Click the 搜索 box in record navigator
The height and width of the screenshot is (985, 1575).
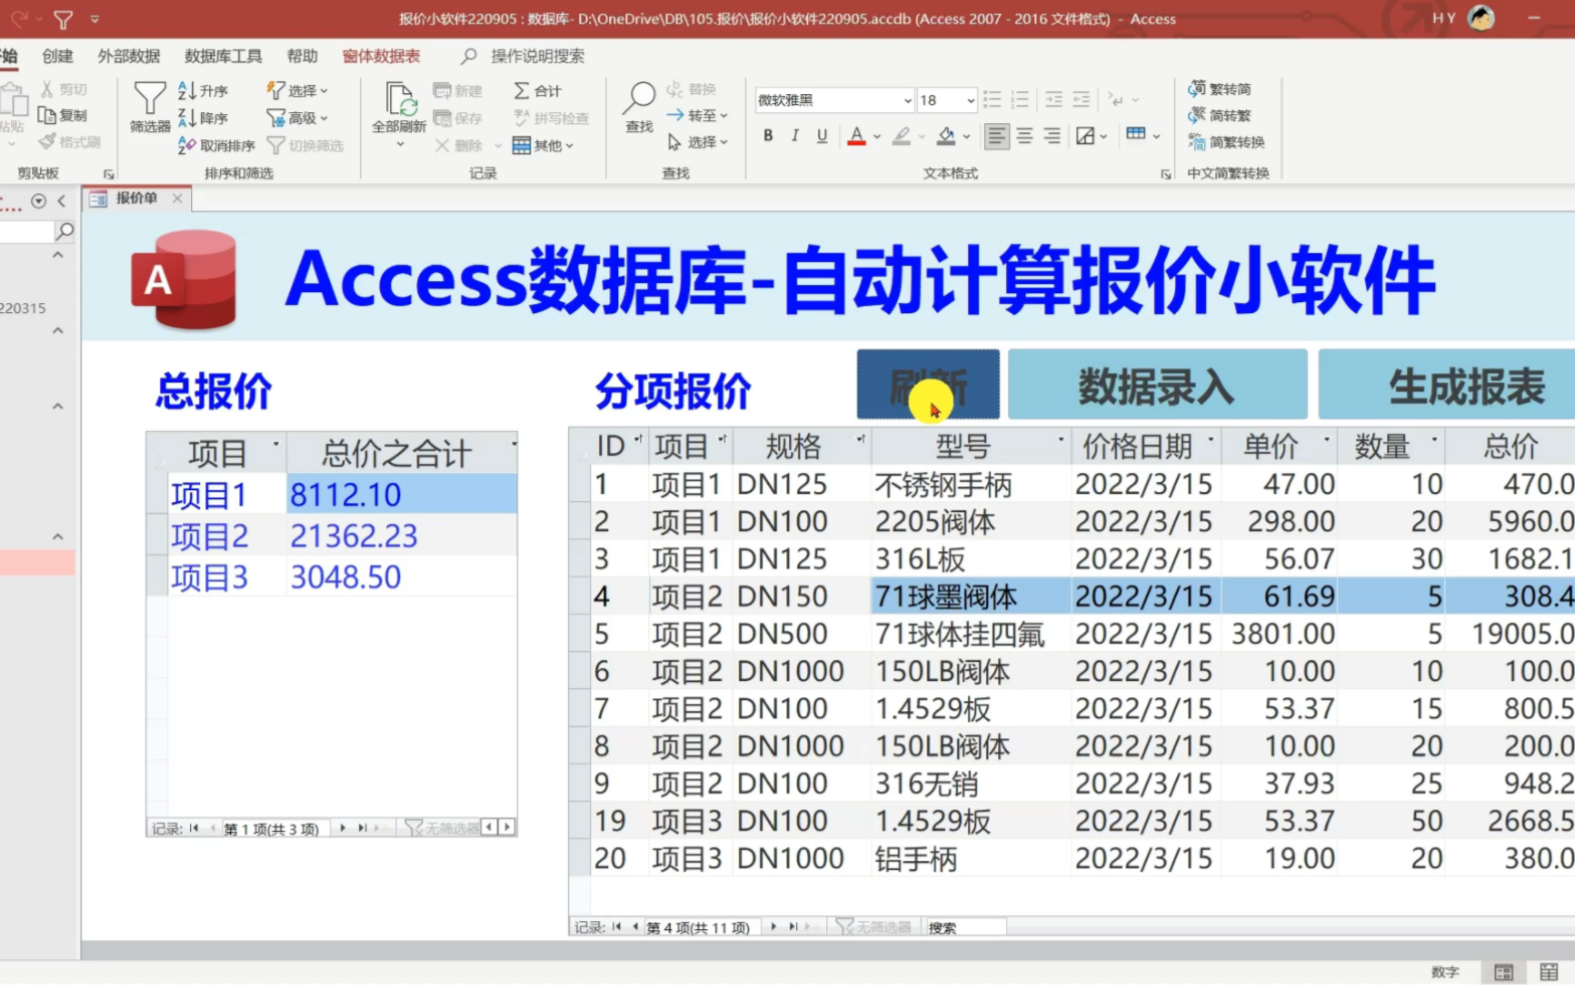(x=965, y=927)
